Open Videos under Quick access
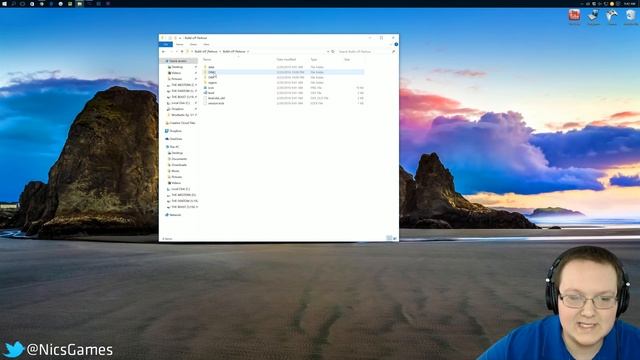Screen dimensions: 640x360 click(x=176, y=73)
